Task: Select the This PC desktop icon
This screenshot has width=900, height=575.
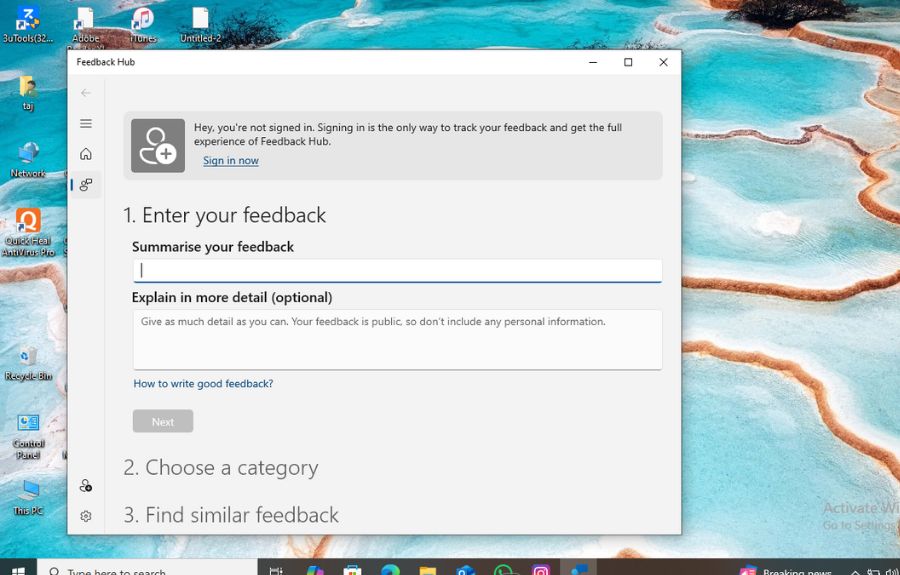Action: tap(28, 497)
